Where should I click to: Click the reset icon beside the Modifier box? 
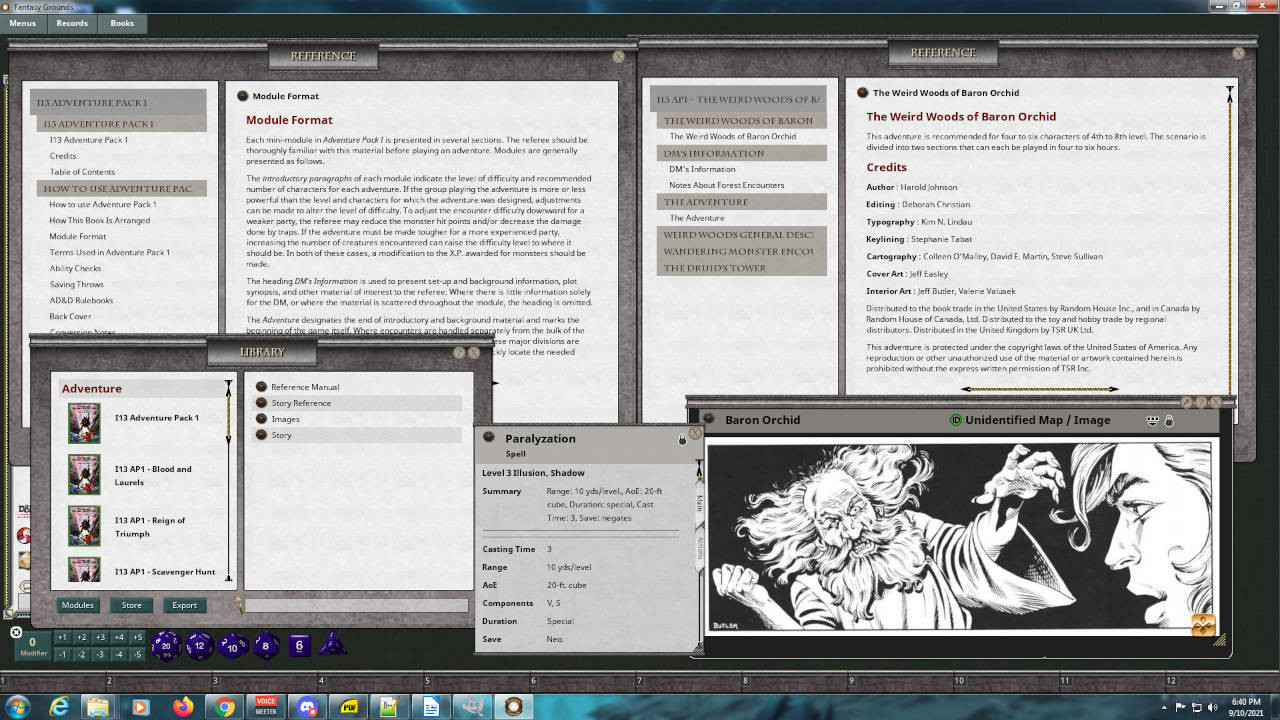16,631
